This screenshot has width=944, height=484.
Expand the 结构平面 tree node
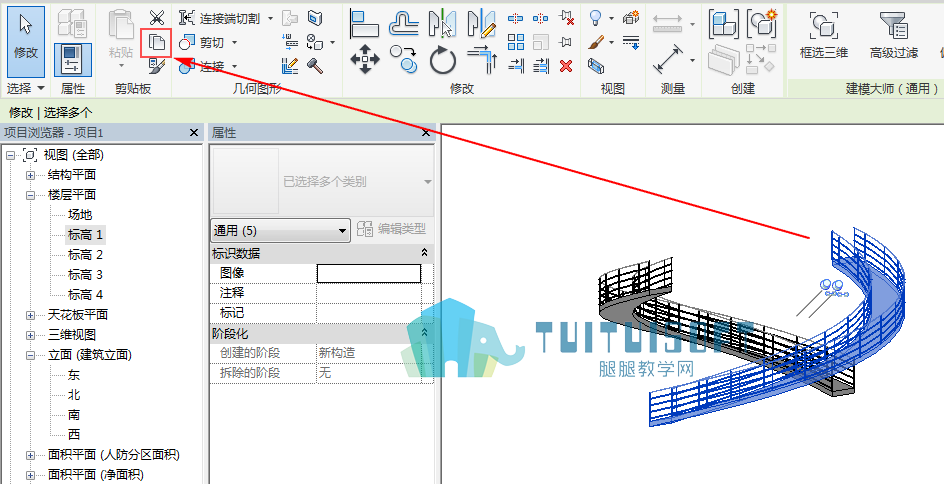(x=30, y=175)
